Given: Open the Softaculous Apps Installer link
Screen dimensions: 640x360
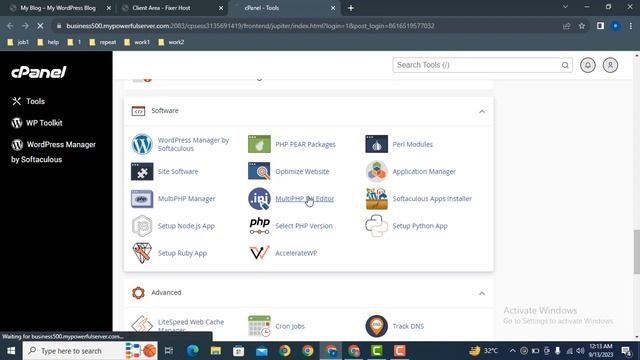Looking at the screenshot, I should (x=432, y=199).
